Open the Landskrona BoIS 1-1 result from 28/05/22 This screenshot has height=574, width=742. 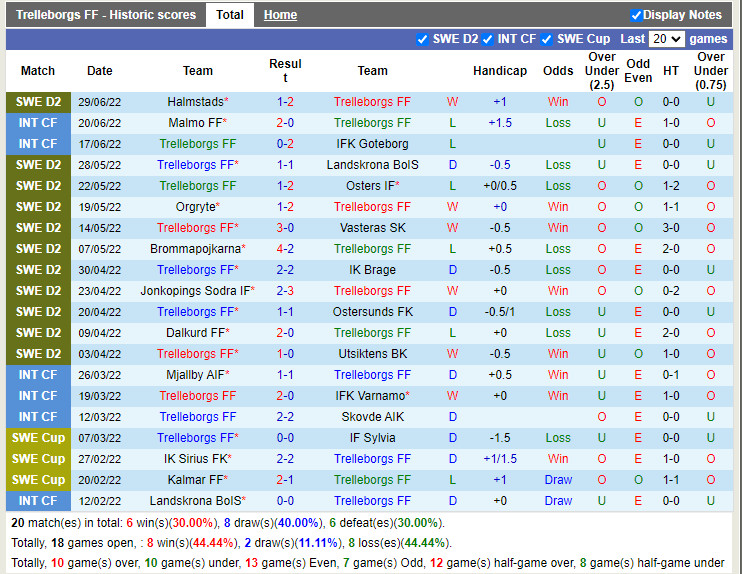tap(285, 165)
